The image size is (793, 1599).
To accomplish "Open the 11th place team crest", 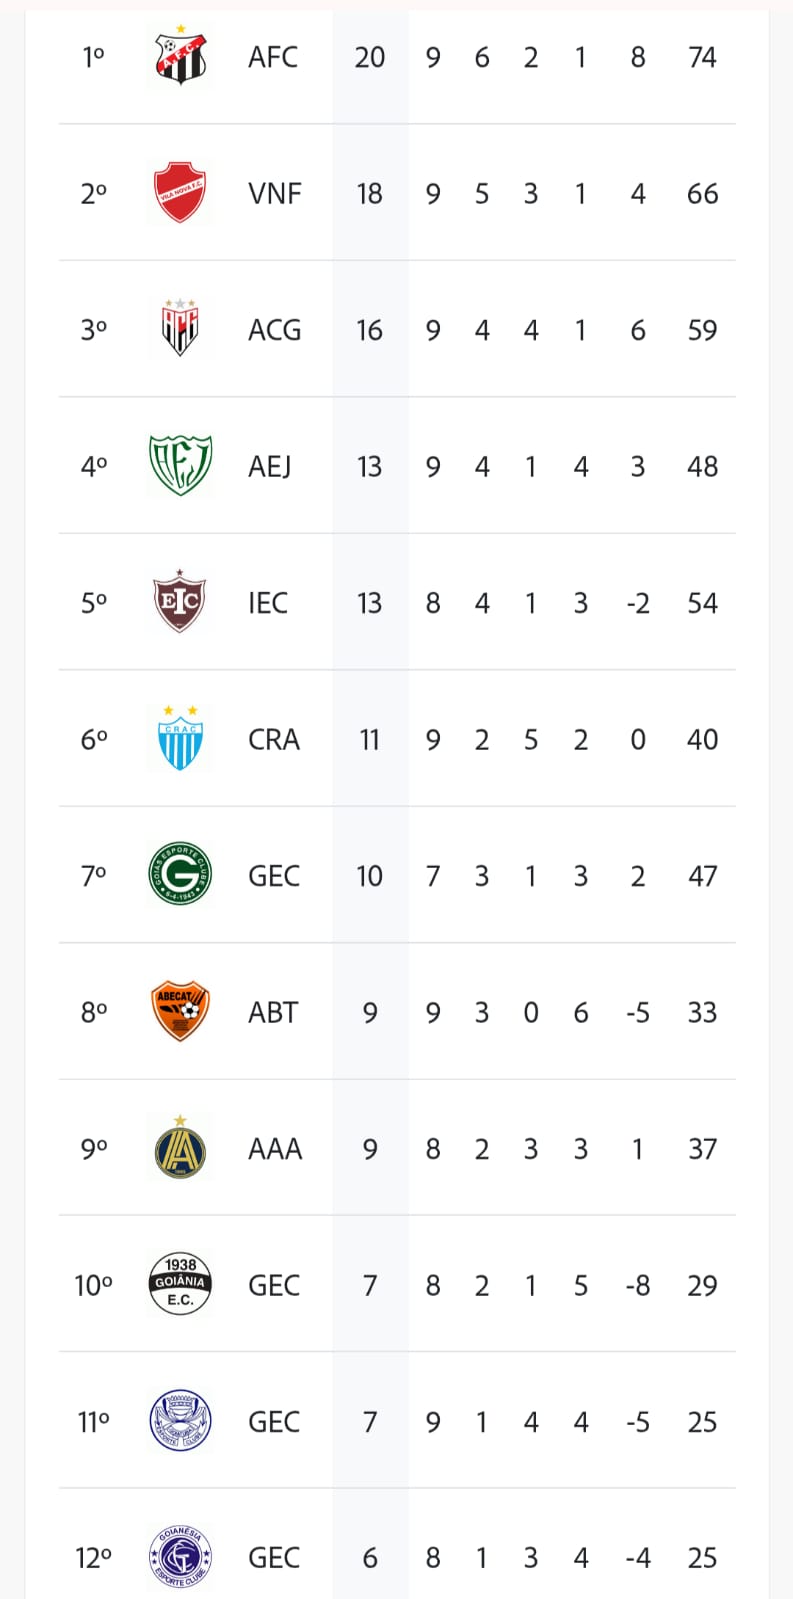I will [180, 1421].
